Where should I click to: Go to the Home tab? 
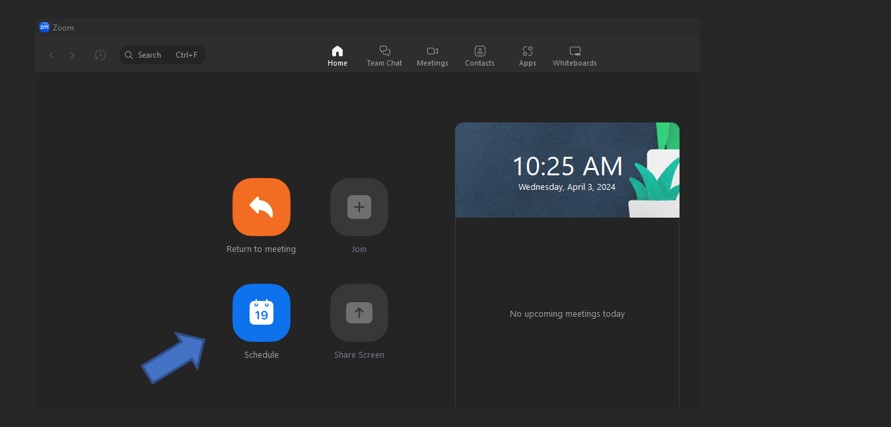click(x=338, y=56)
